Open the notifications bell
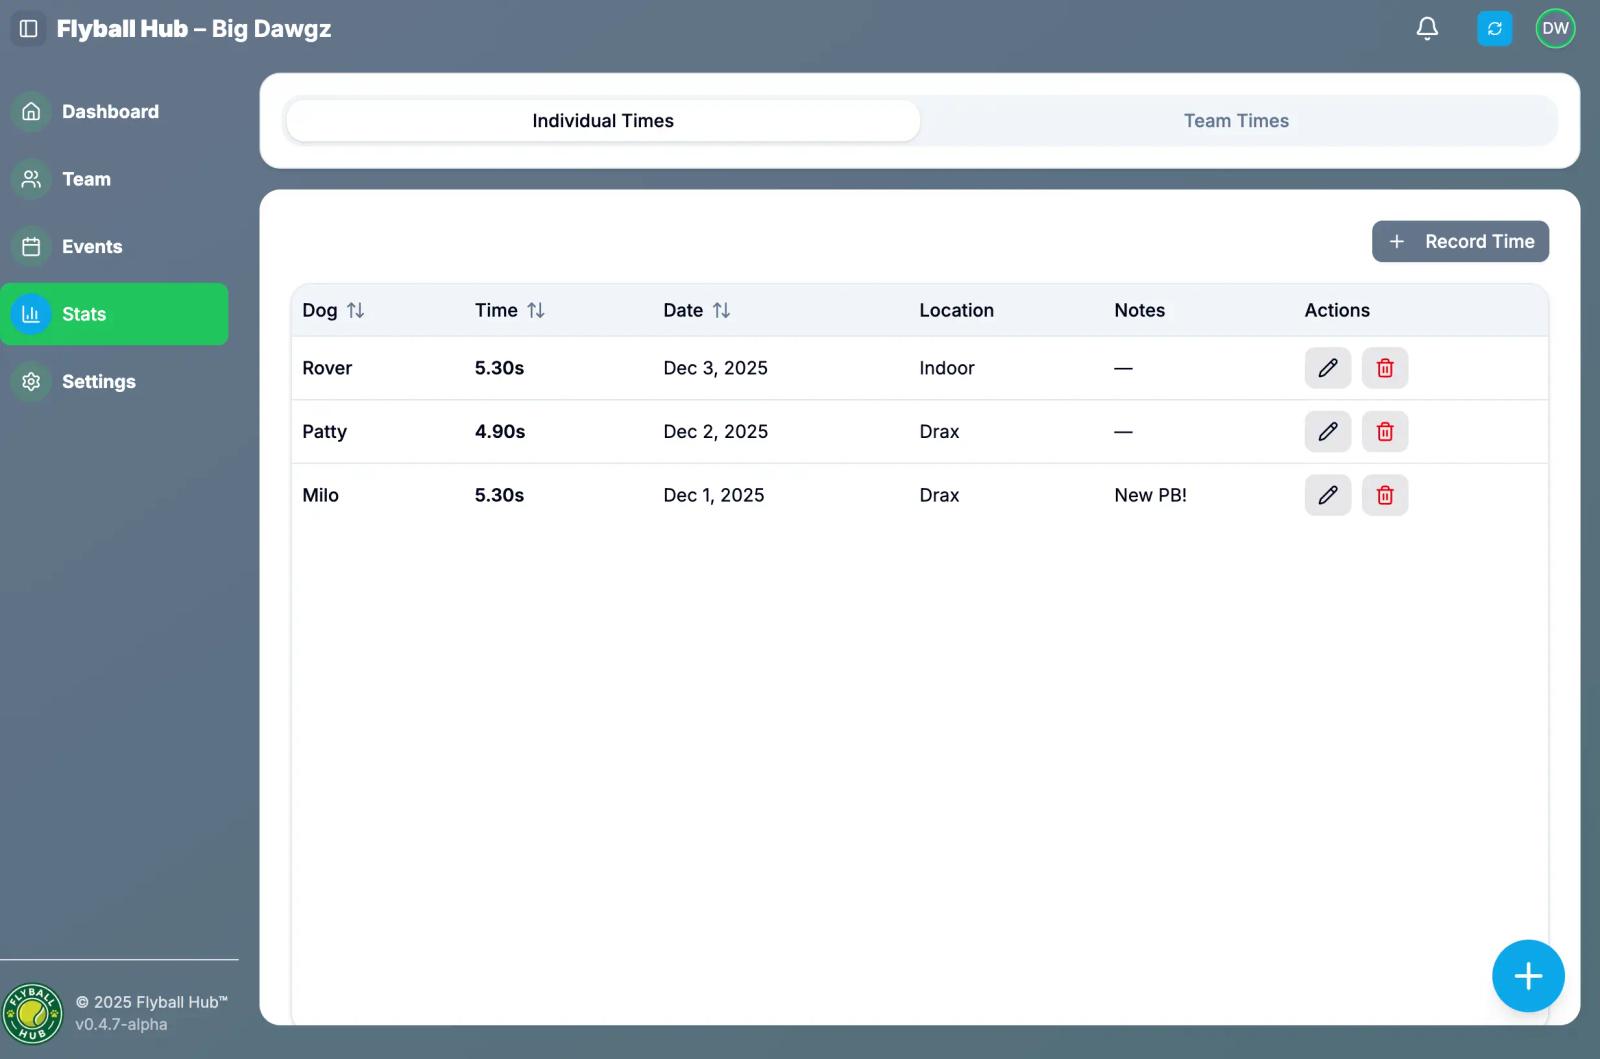The height and width of the screenshot is (1059, 1600). click(1427, 29)
